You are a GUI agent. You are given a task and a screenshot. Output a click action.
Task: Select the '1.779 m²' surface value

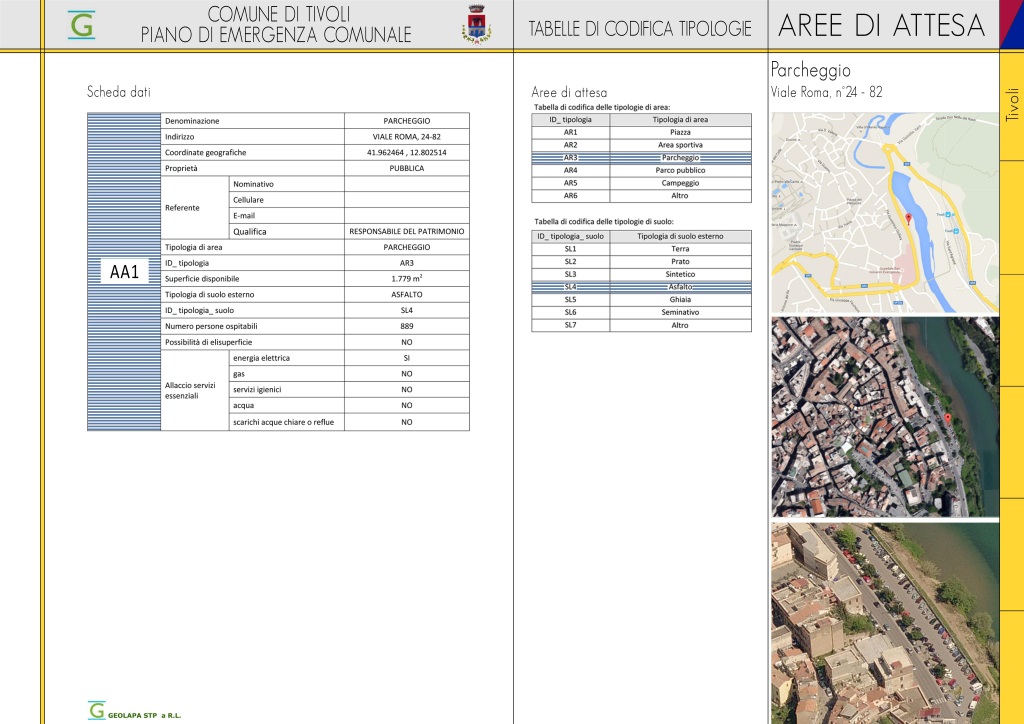407,279
